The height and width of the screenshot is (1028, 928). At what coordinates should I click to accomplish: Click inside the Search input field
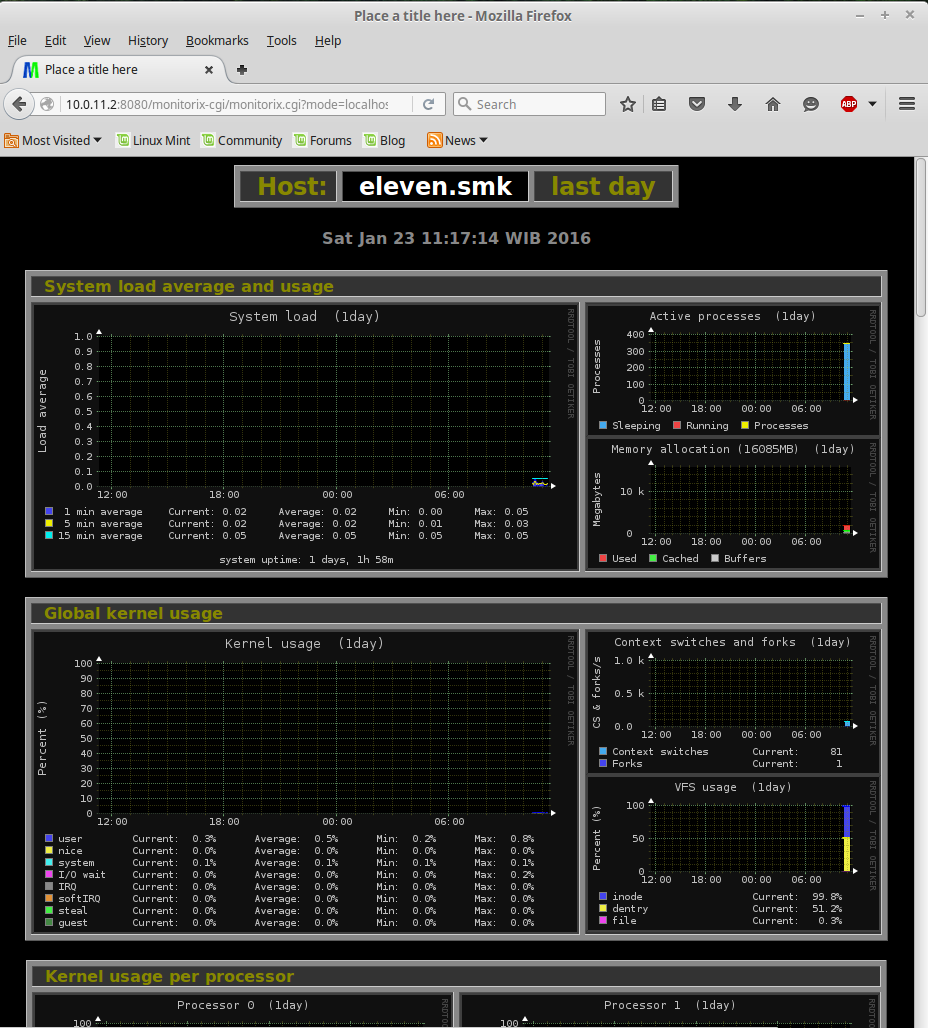[x=529, y=104]
